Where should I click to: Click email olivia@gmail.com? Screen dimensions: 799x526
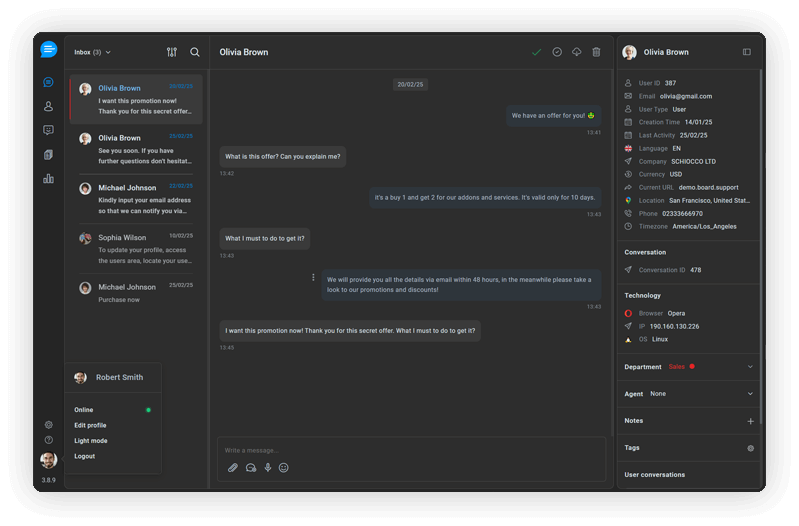pos(686,96)
